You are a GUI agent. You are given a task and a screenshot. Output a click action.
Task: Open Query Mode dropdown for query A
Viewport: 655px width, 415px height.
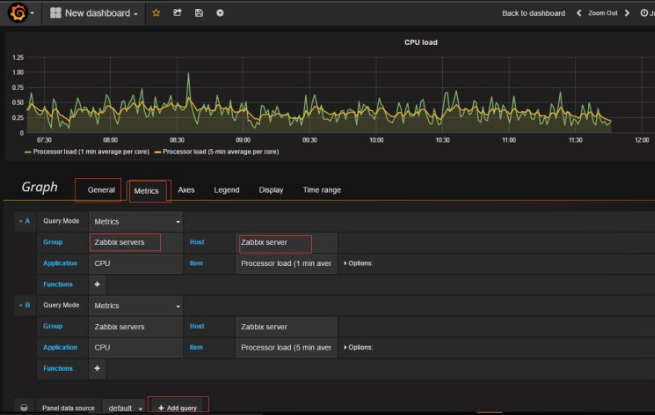point(136,222)
